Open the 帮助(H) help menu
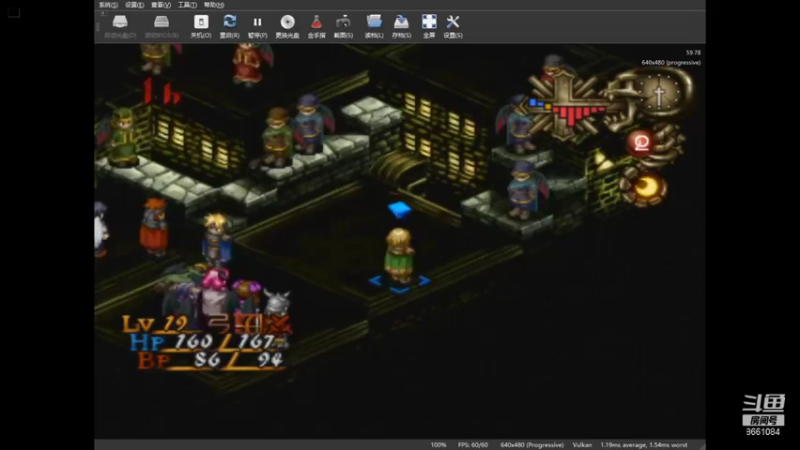800x450 pixels. [214, 5]
